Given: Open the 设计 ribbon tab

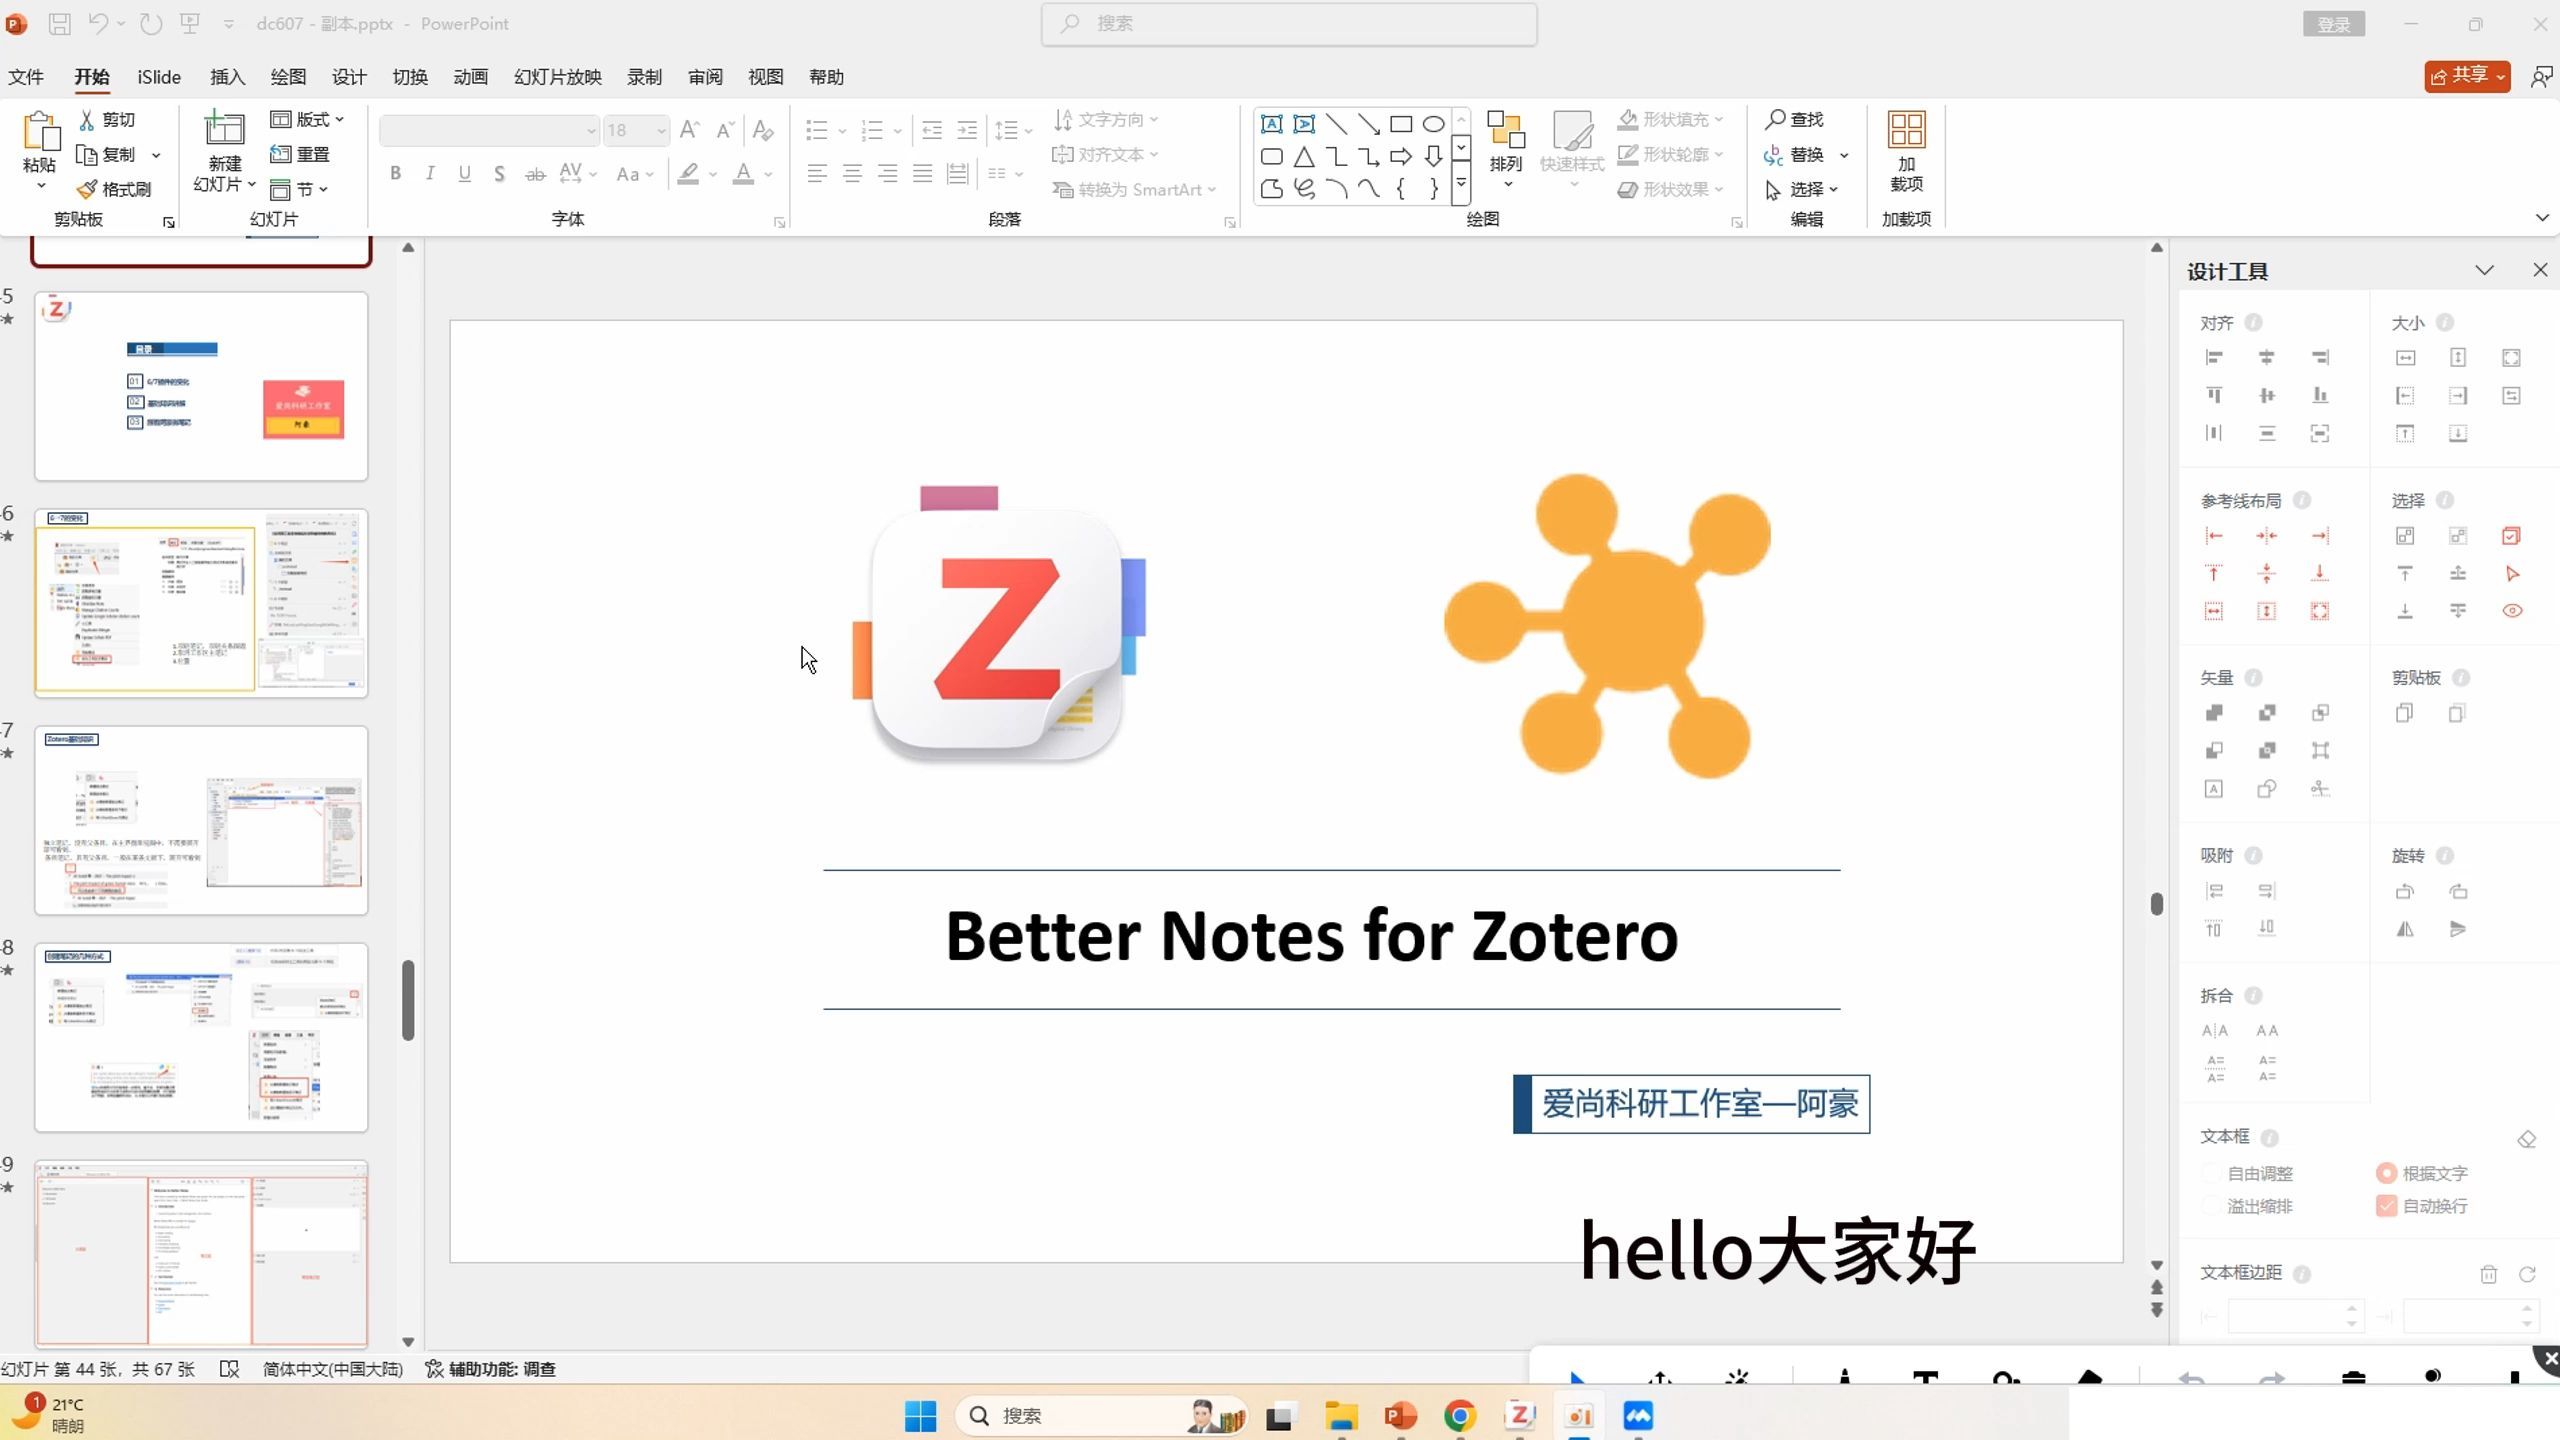Looking at the screenshot, I should pos(349,77).
